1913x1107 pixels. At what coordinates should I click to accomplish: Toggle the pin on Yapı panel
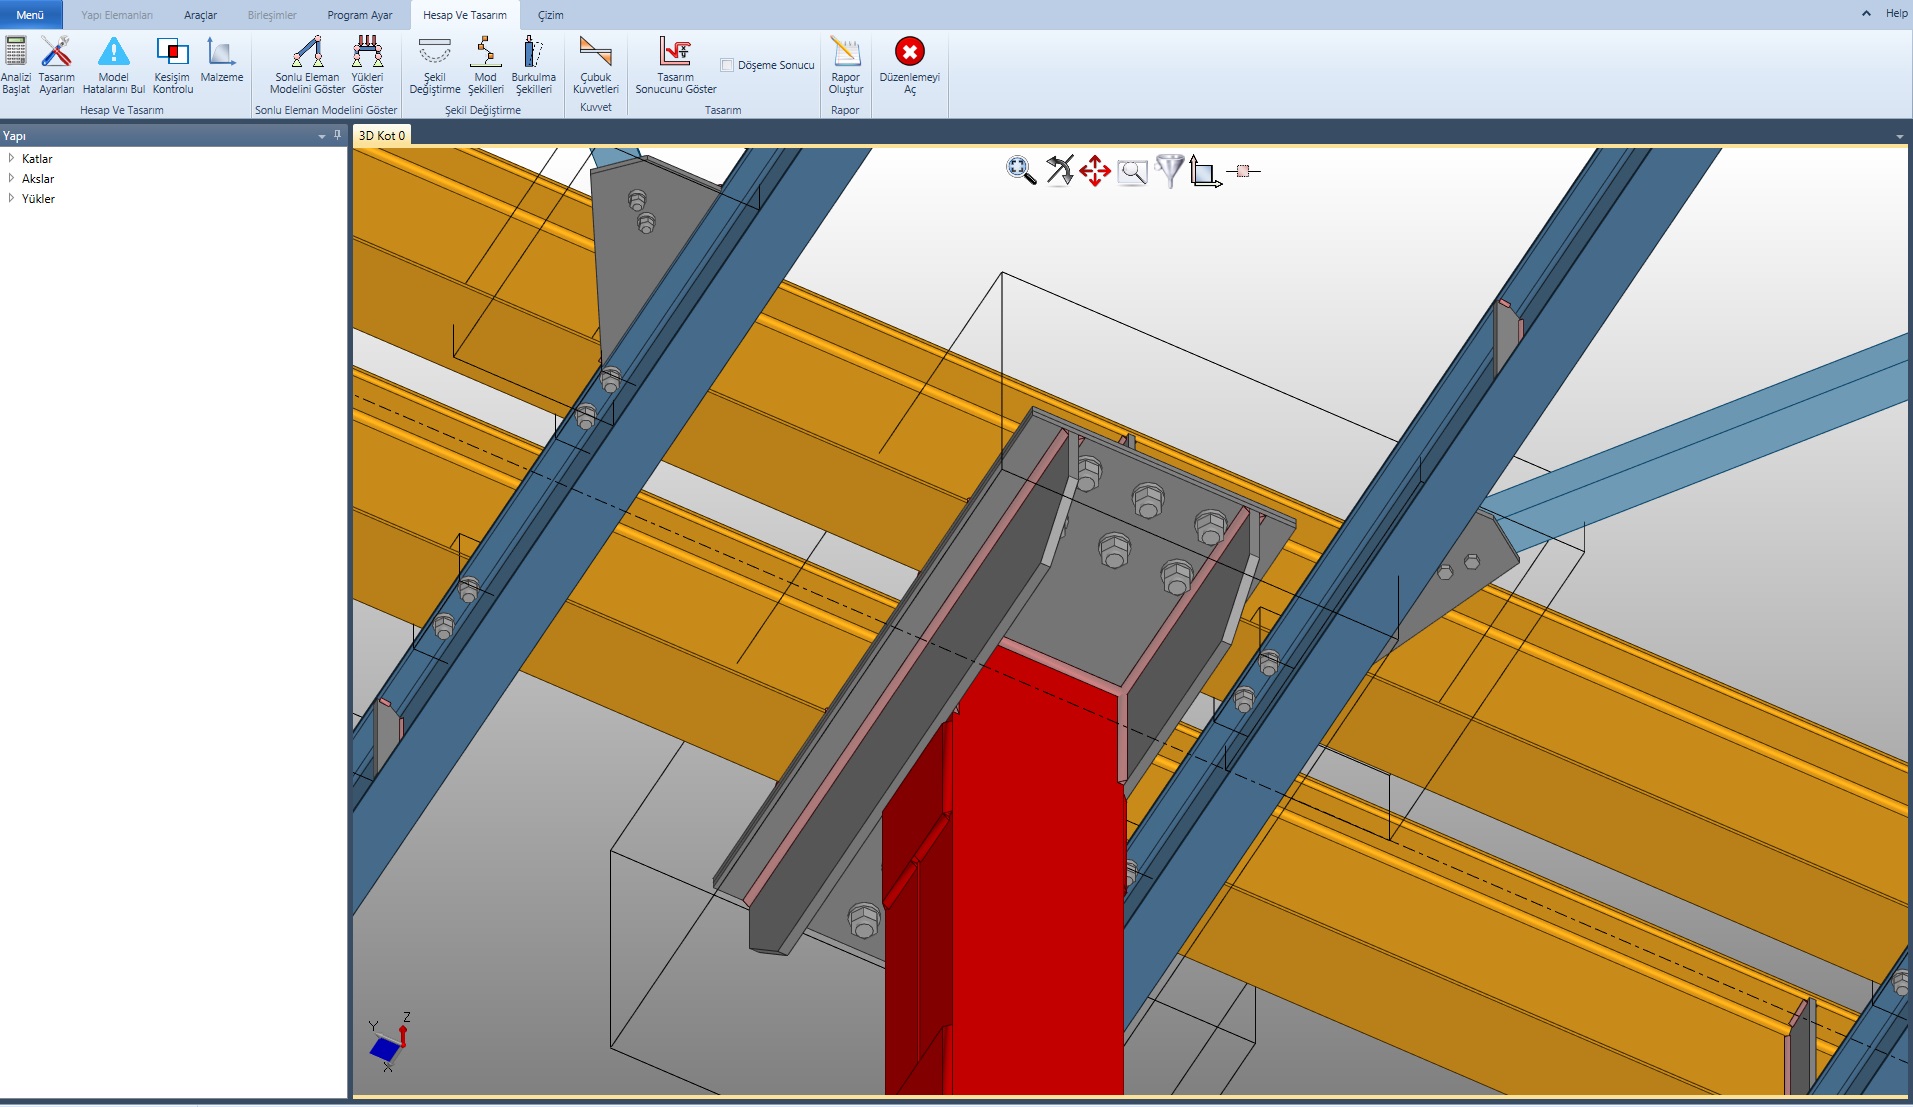[x=337, y=135]
